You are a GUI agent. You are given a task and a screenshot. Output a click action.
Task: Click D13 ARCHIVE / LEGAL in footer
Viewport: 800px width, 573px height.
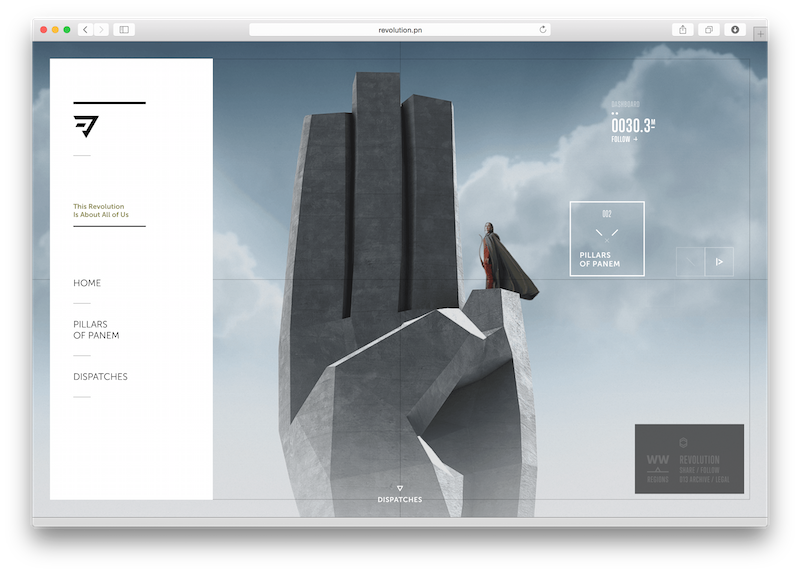(x=705, y=480)
